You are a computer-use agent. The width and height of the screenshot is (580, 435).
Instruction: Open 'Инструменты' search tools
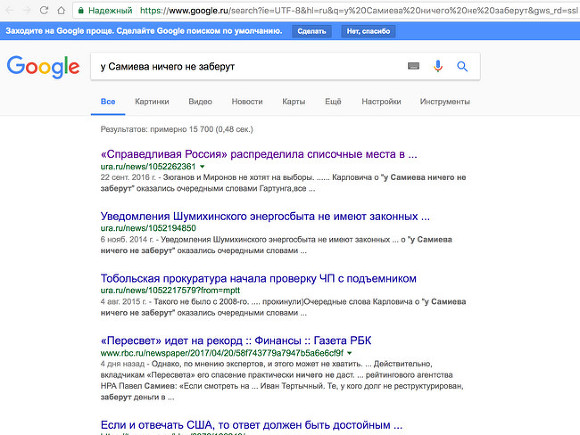(x=445, y=102)
